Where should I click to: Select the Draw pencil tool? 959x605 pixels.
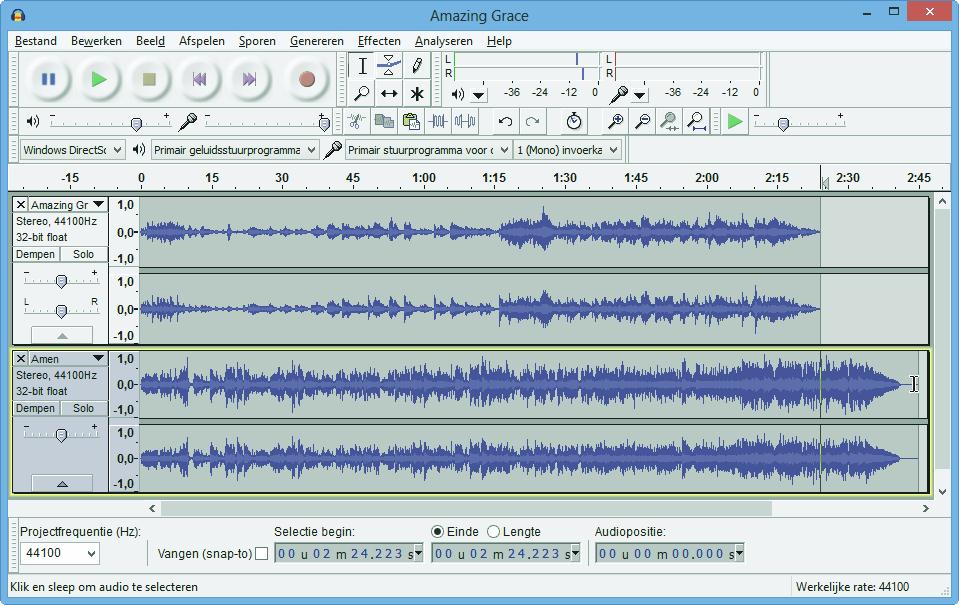tap(416, 66)
